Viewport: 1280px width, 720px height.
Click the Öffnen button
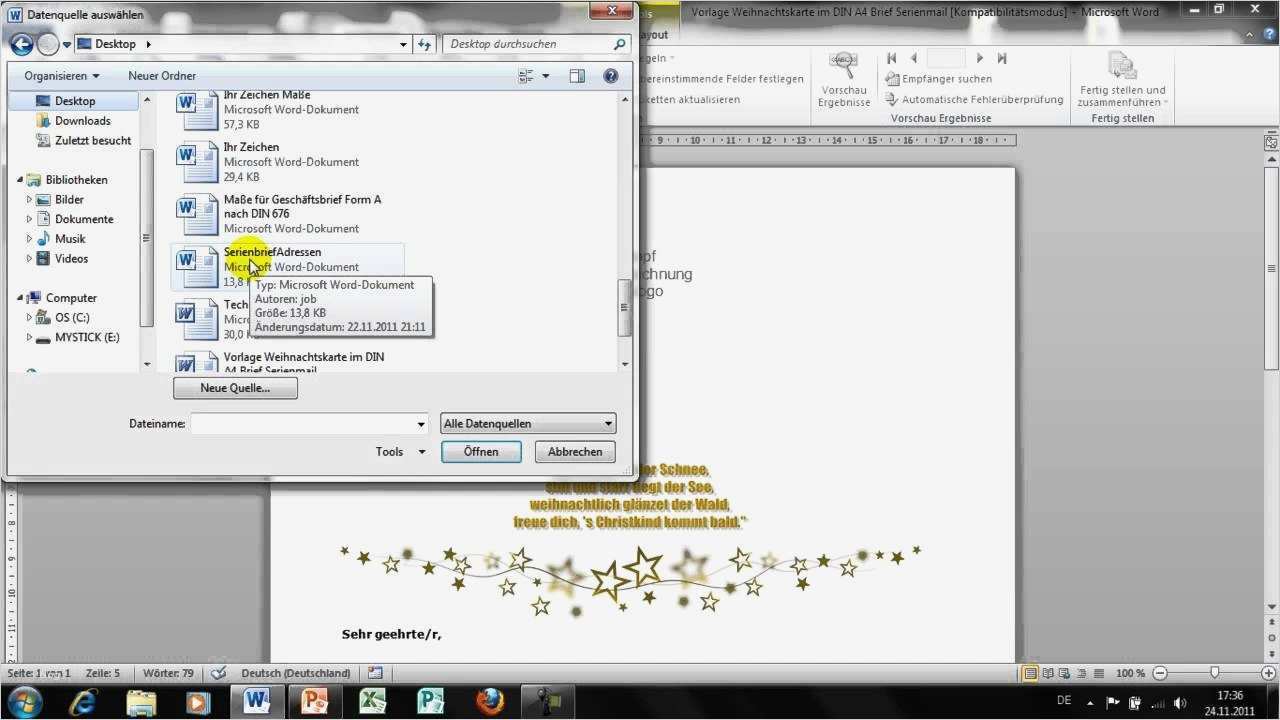(x=481, y=452)
